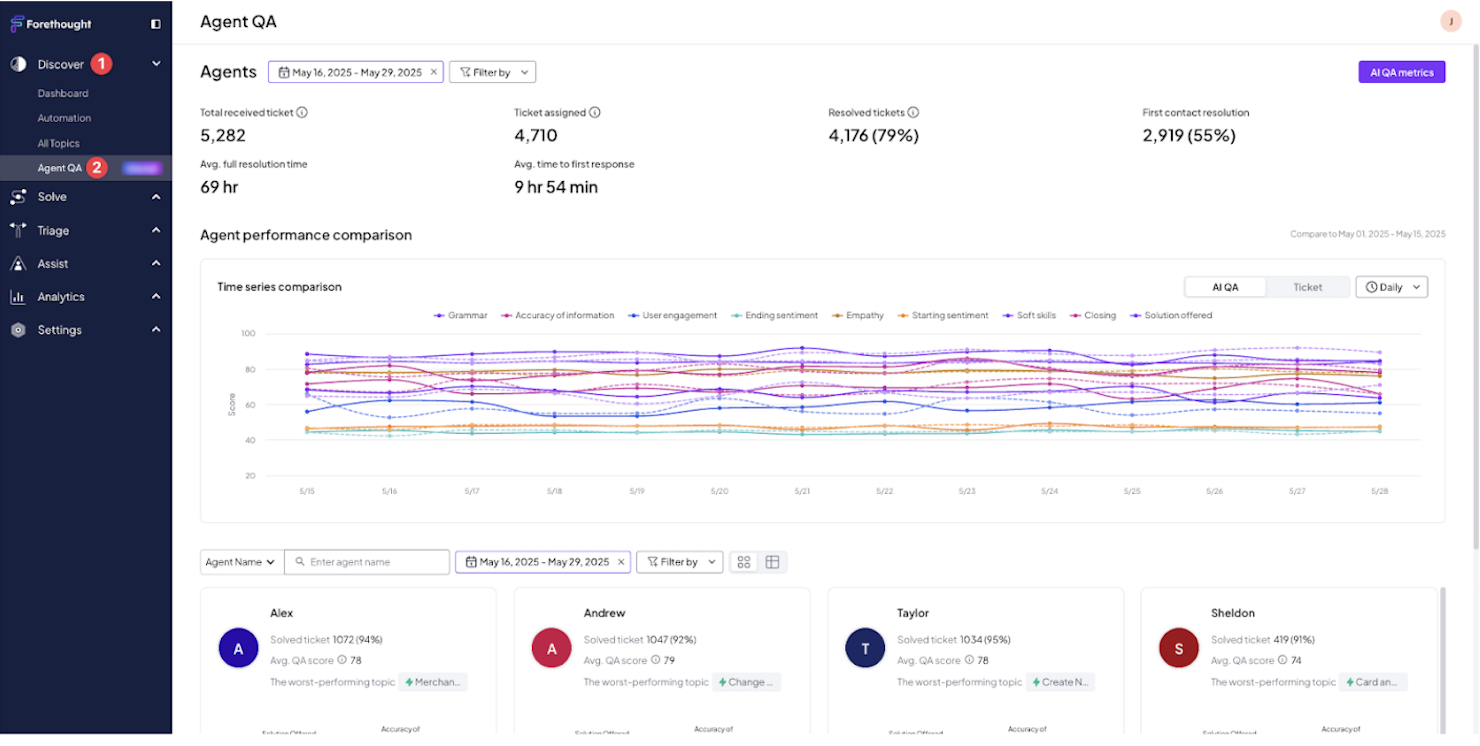Open the All Topics page from the sidebar

60,142
